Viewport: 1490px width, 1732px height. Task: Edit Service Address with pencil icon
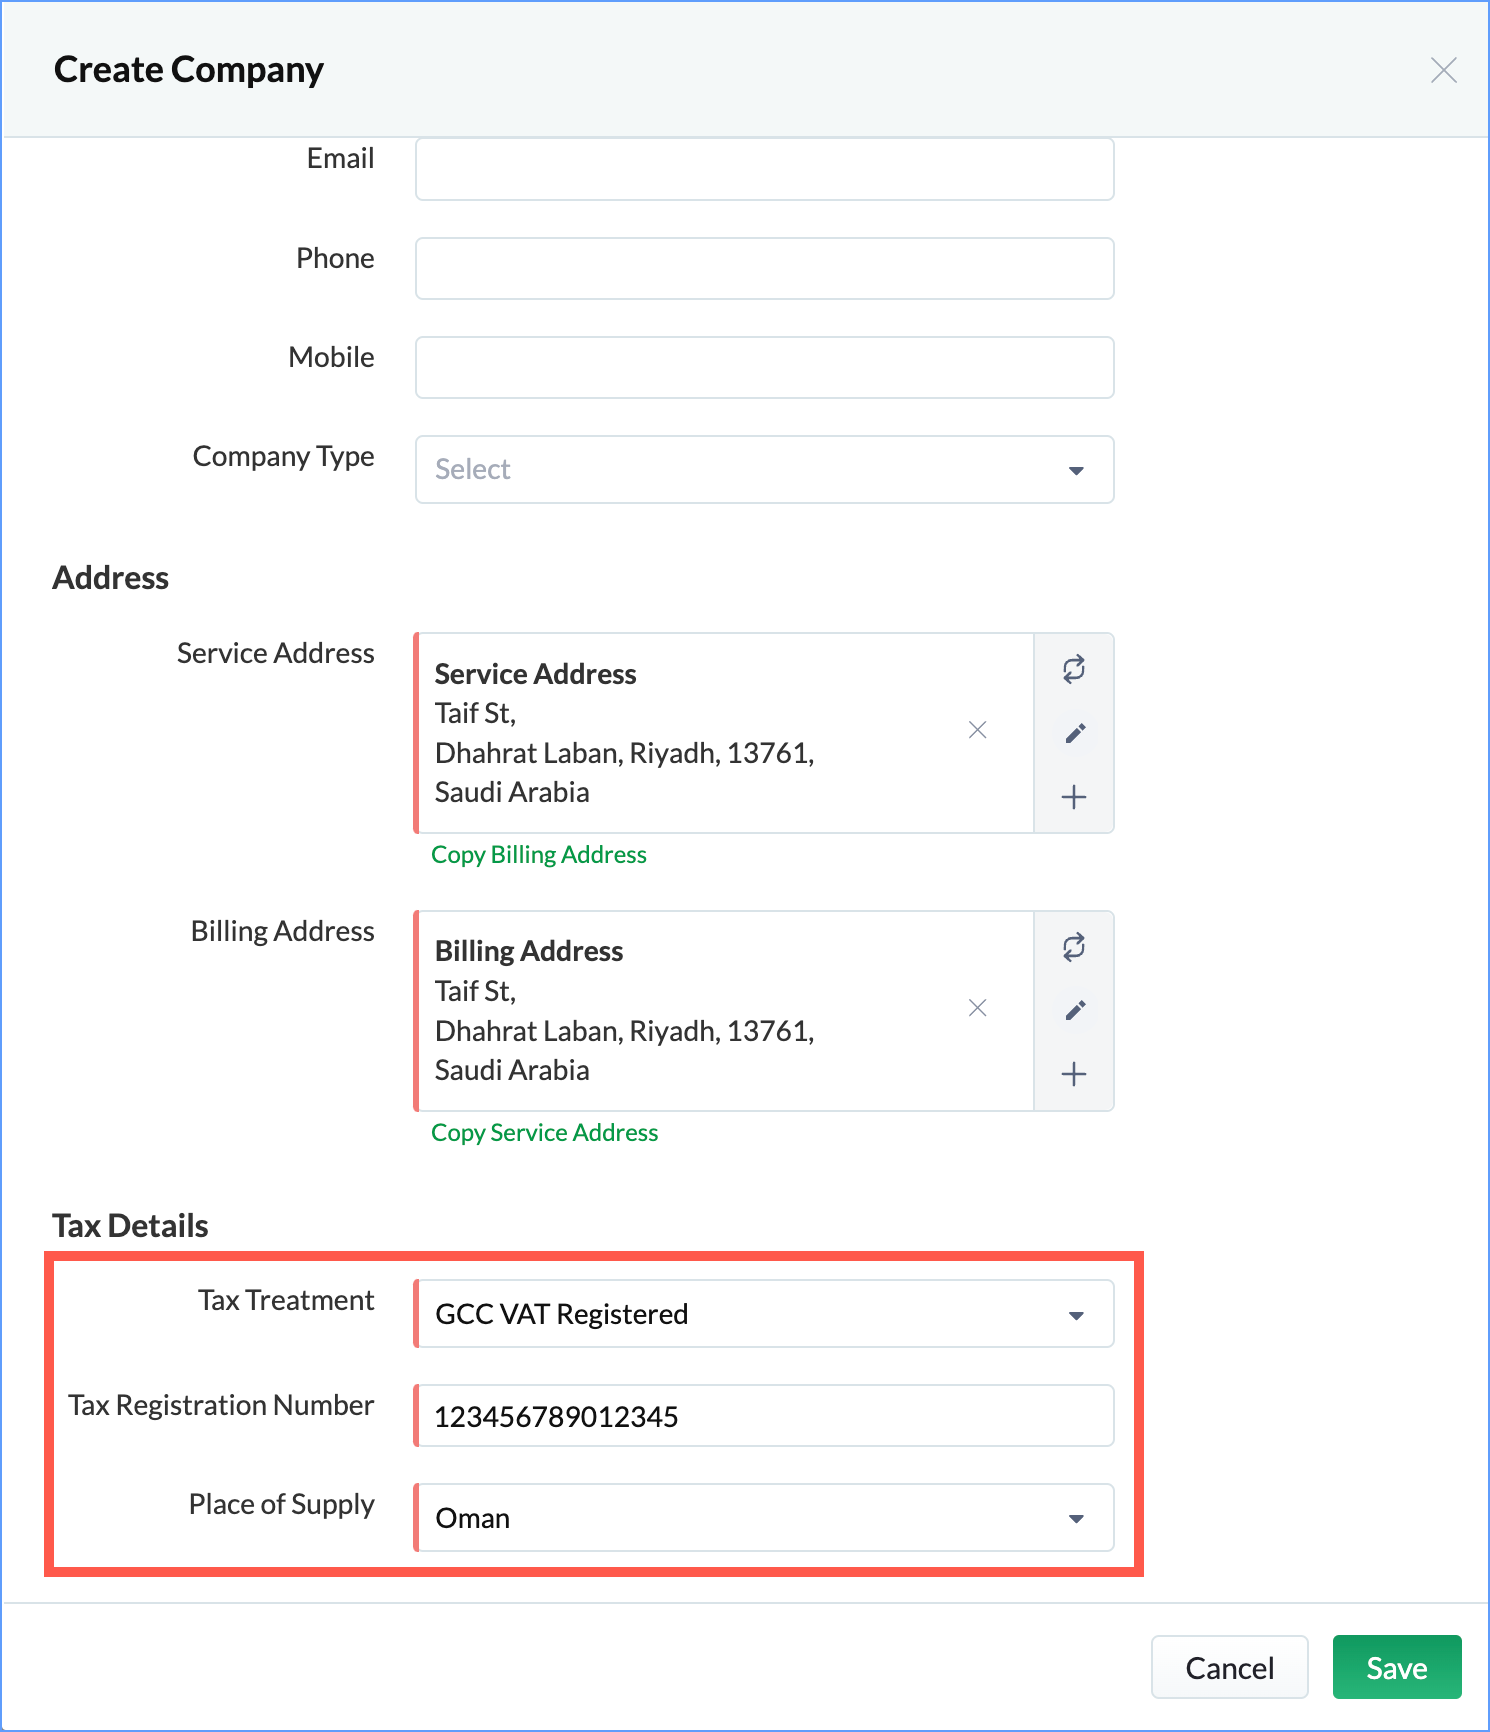click(x=1075, y=733)
